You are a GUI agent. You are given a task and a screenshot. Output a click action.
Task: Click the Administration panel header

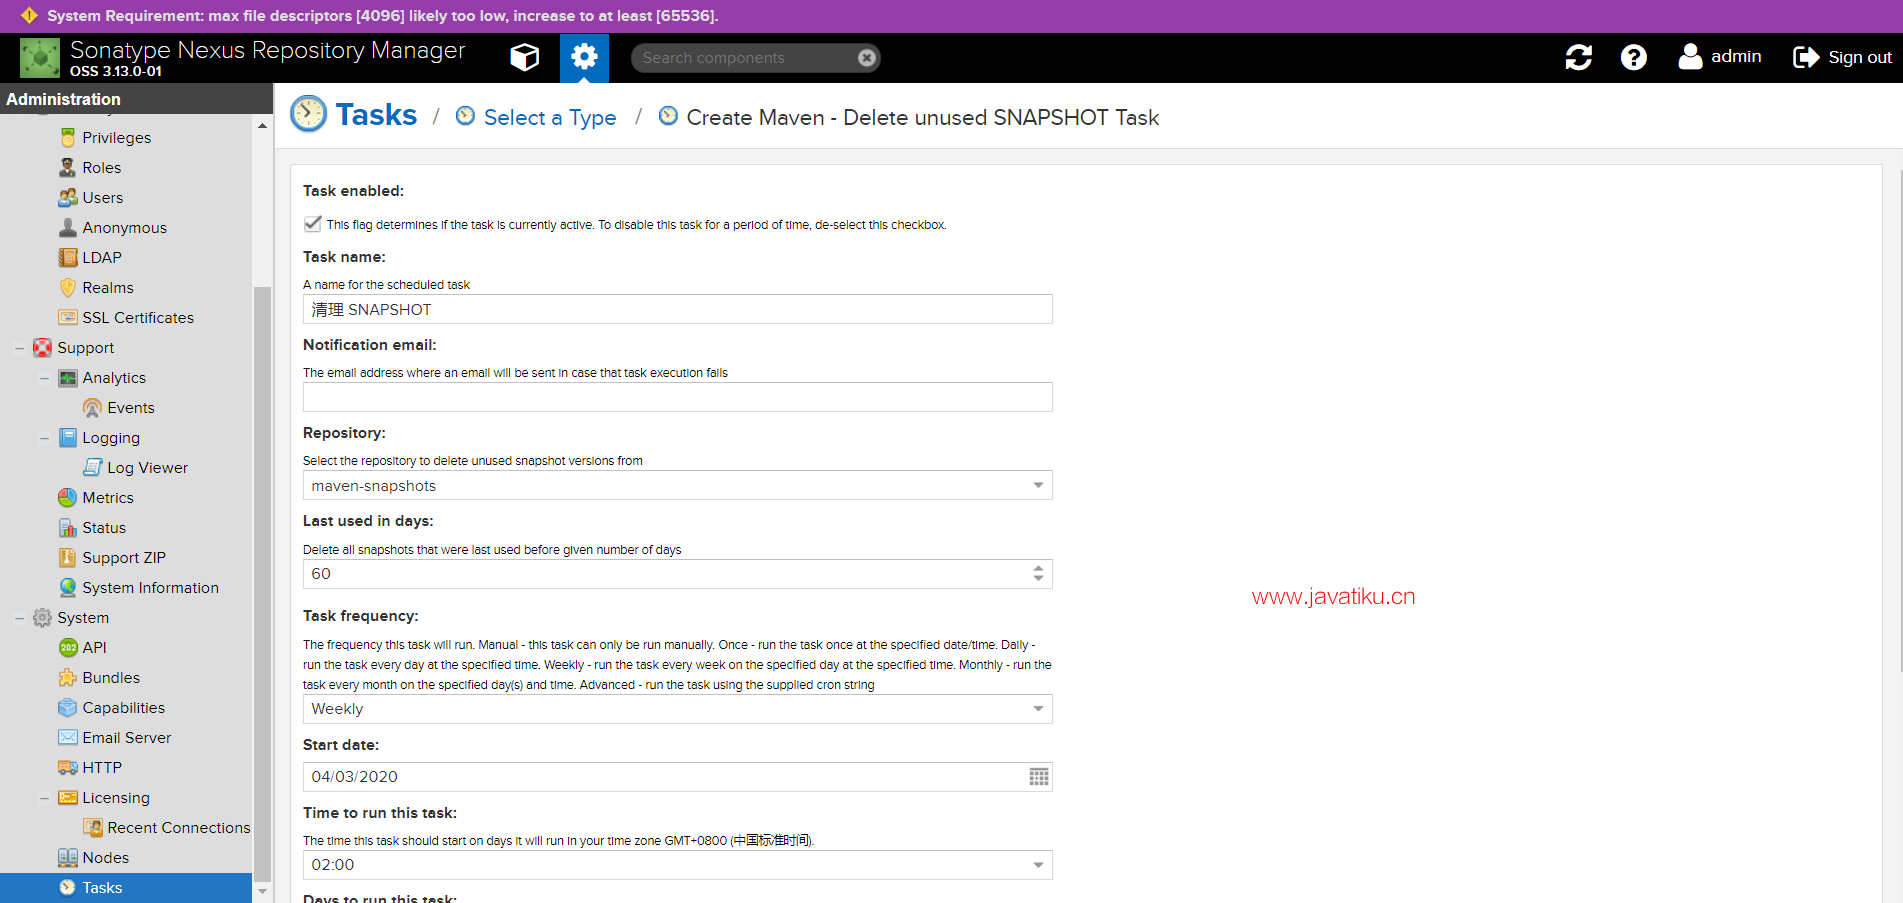coord(136,99)
